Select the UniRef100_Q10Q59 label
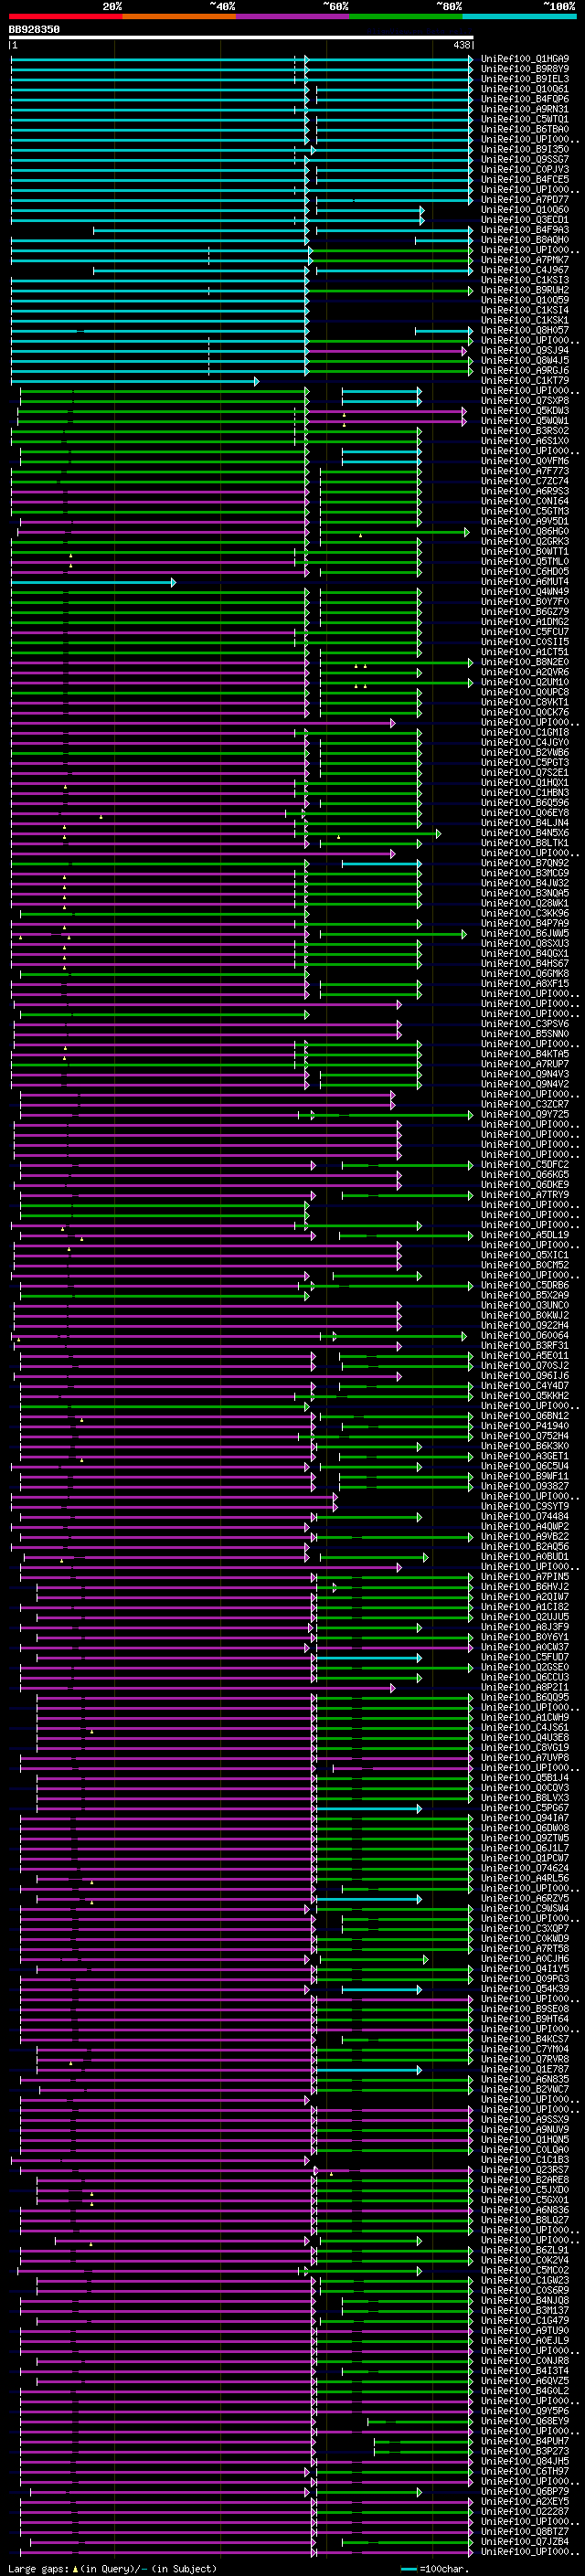Viewport: 585px width, 2576px height. click(x=524, y=300)
